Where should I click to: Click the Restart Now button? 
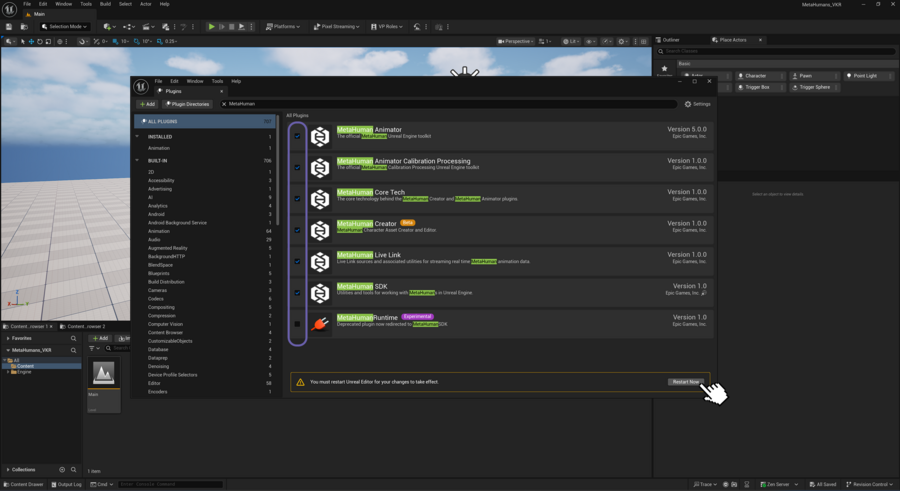tap(686, 382)
